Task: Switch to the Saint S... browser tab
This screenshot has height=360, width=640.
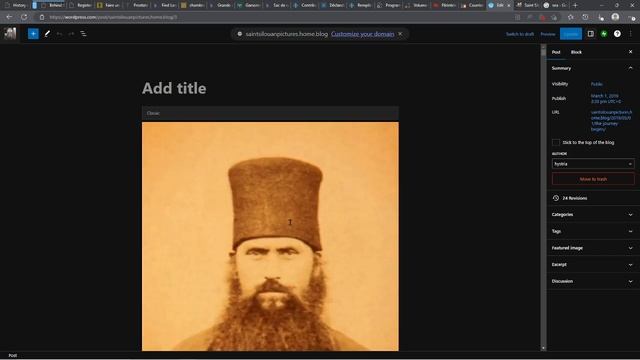Action: pyautogui.click(x=528, y=5)
